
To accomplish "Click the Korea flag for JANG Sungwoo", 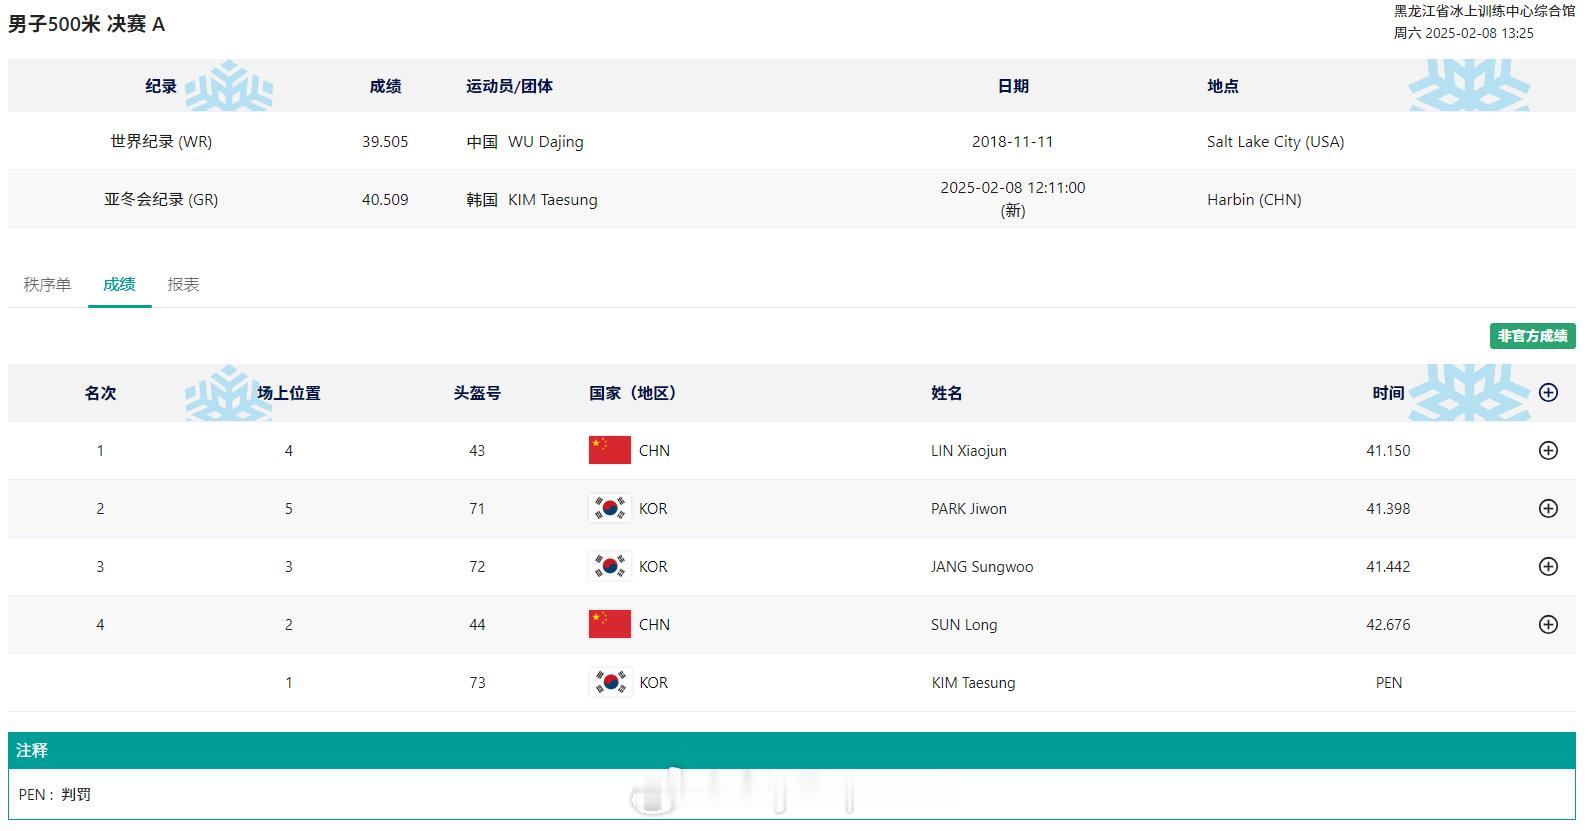I will pyautogui.click(x=610, y=566).
